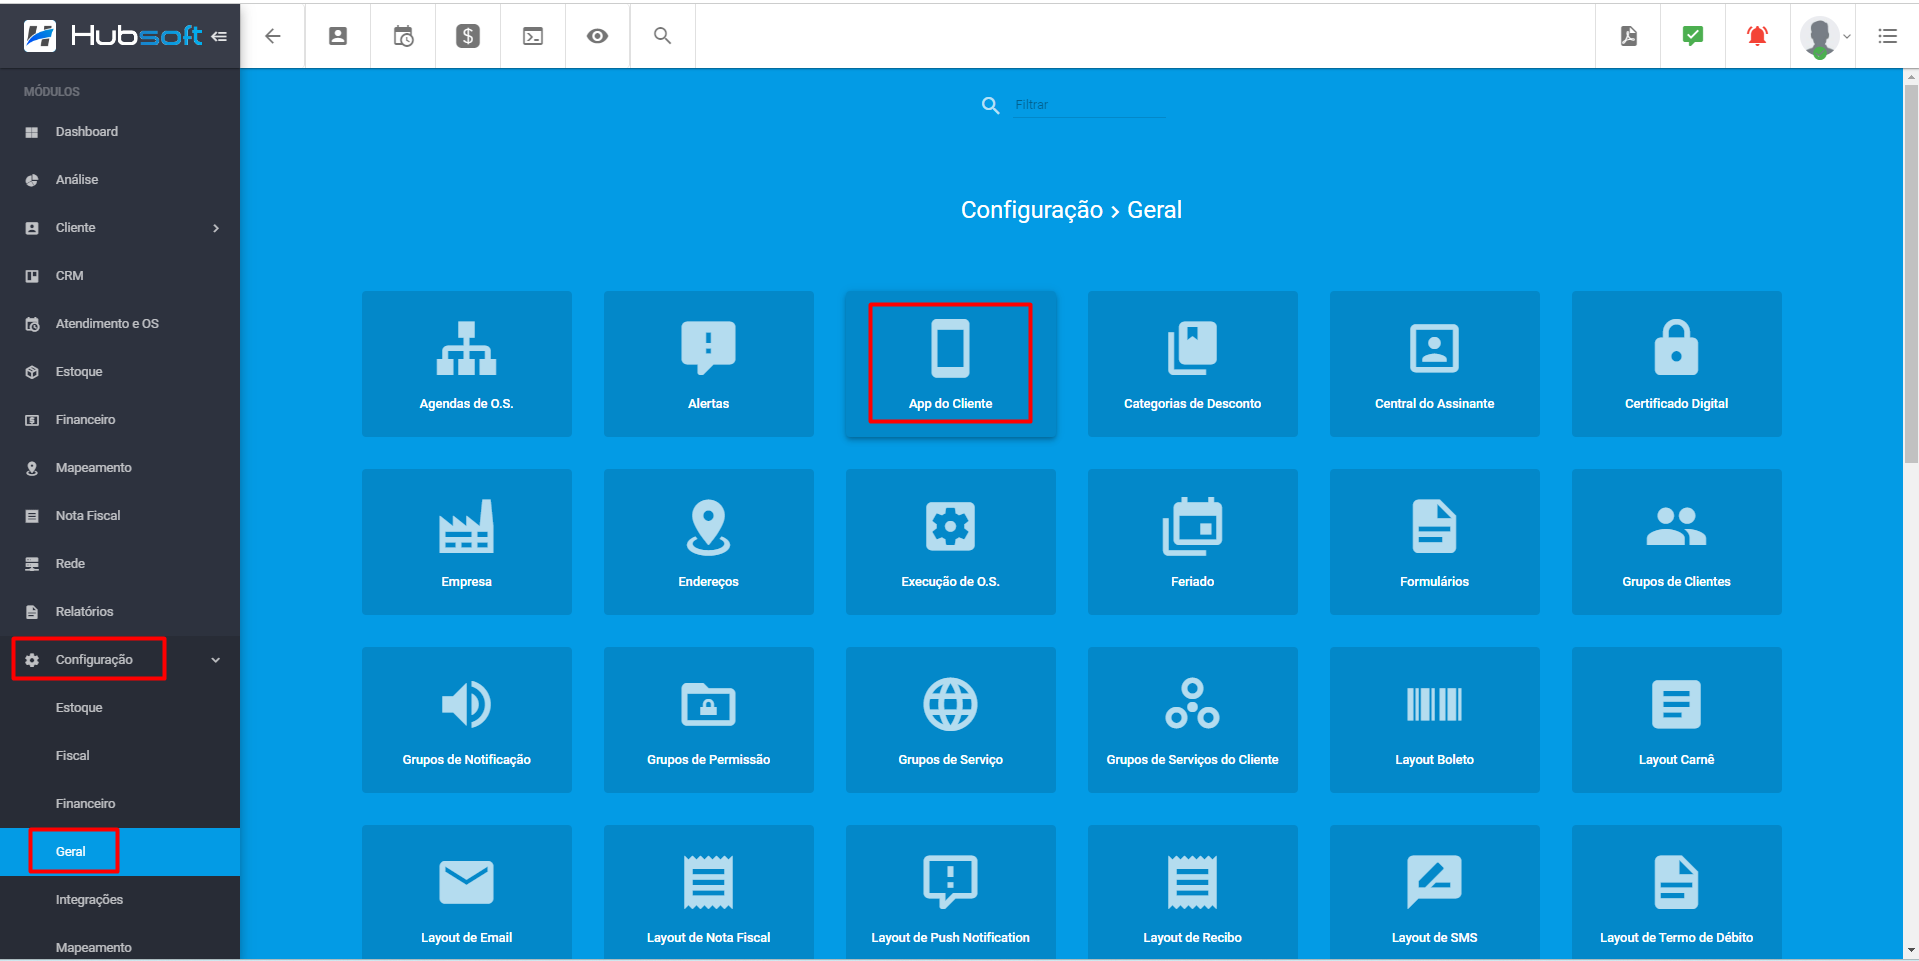Open the Alertas tile

pos(708,364)
